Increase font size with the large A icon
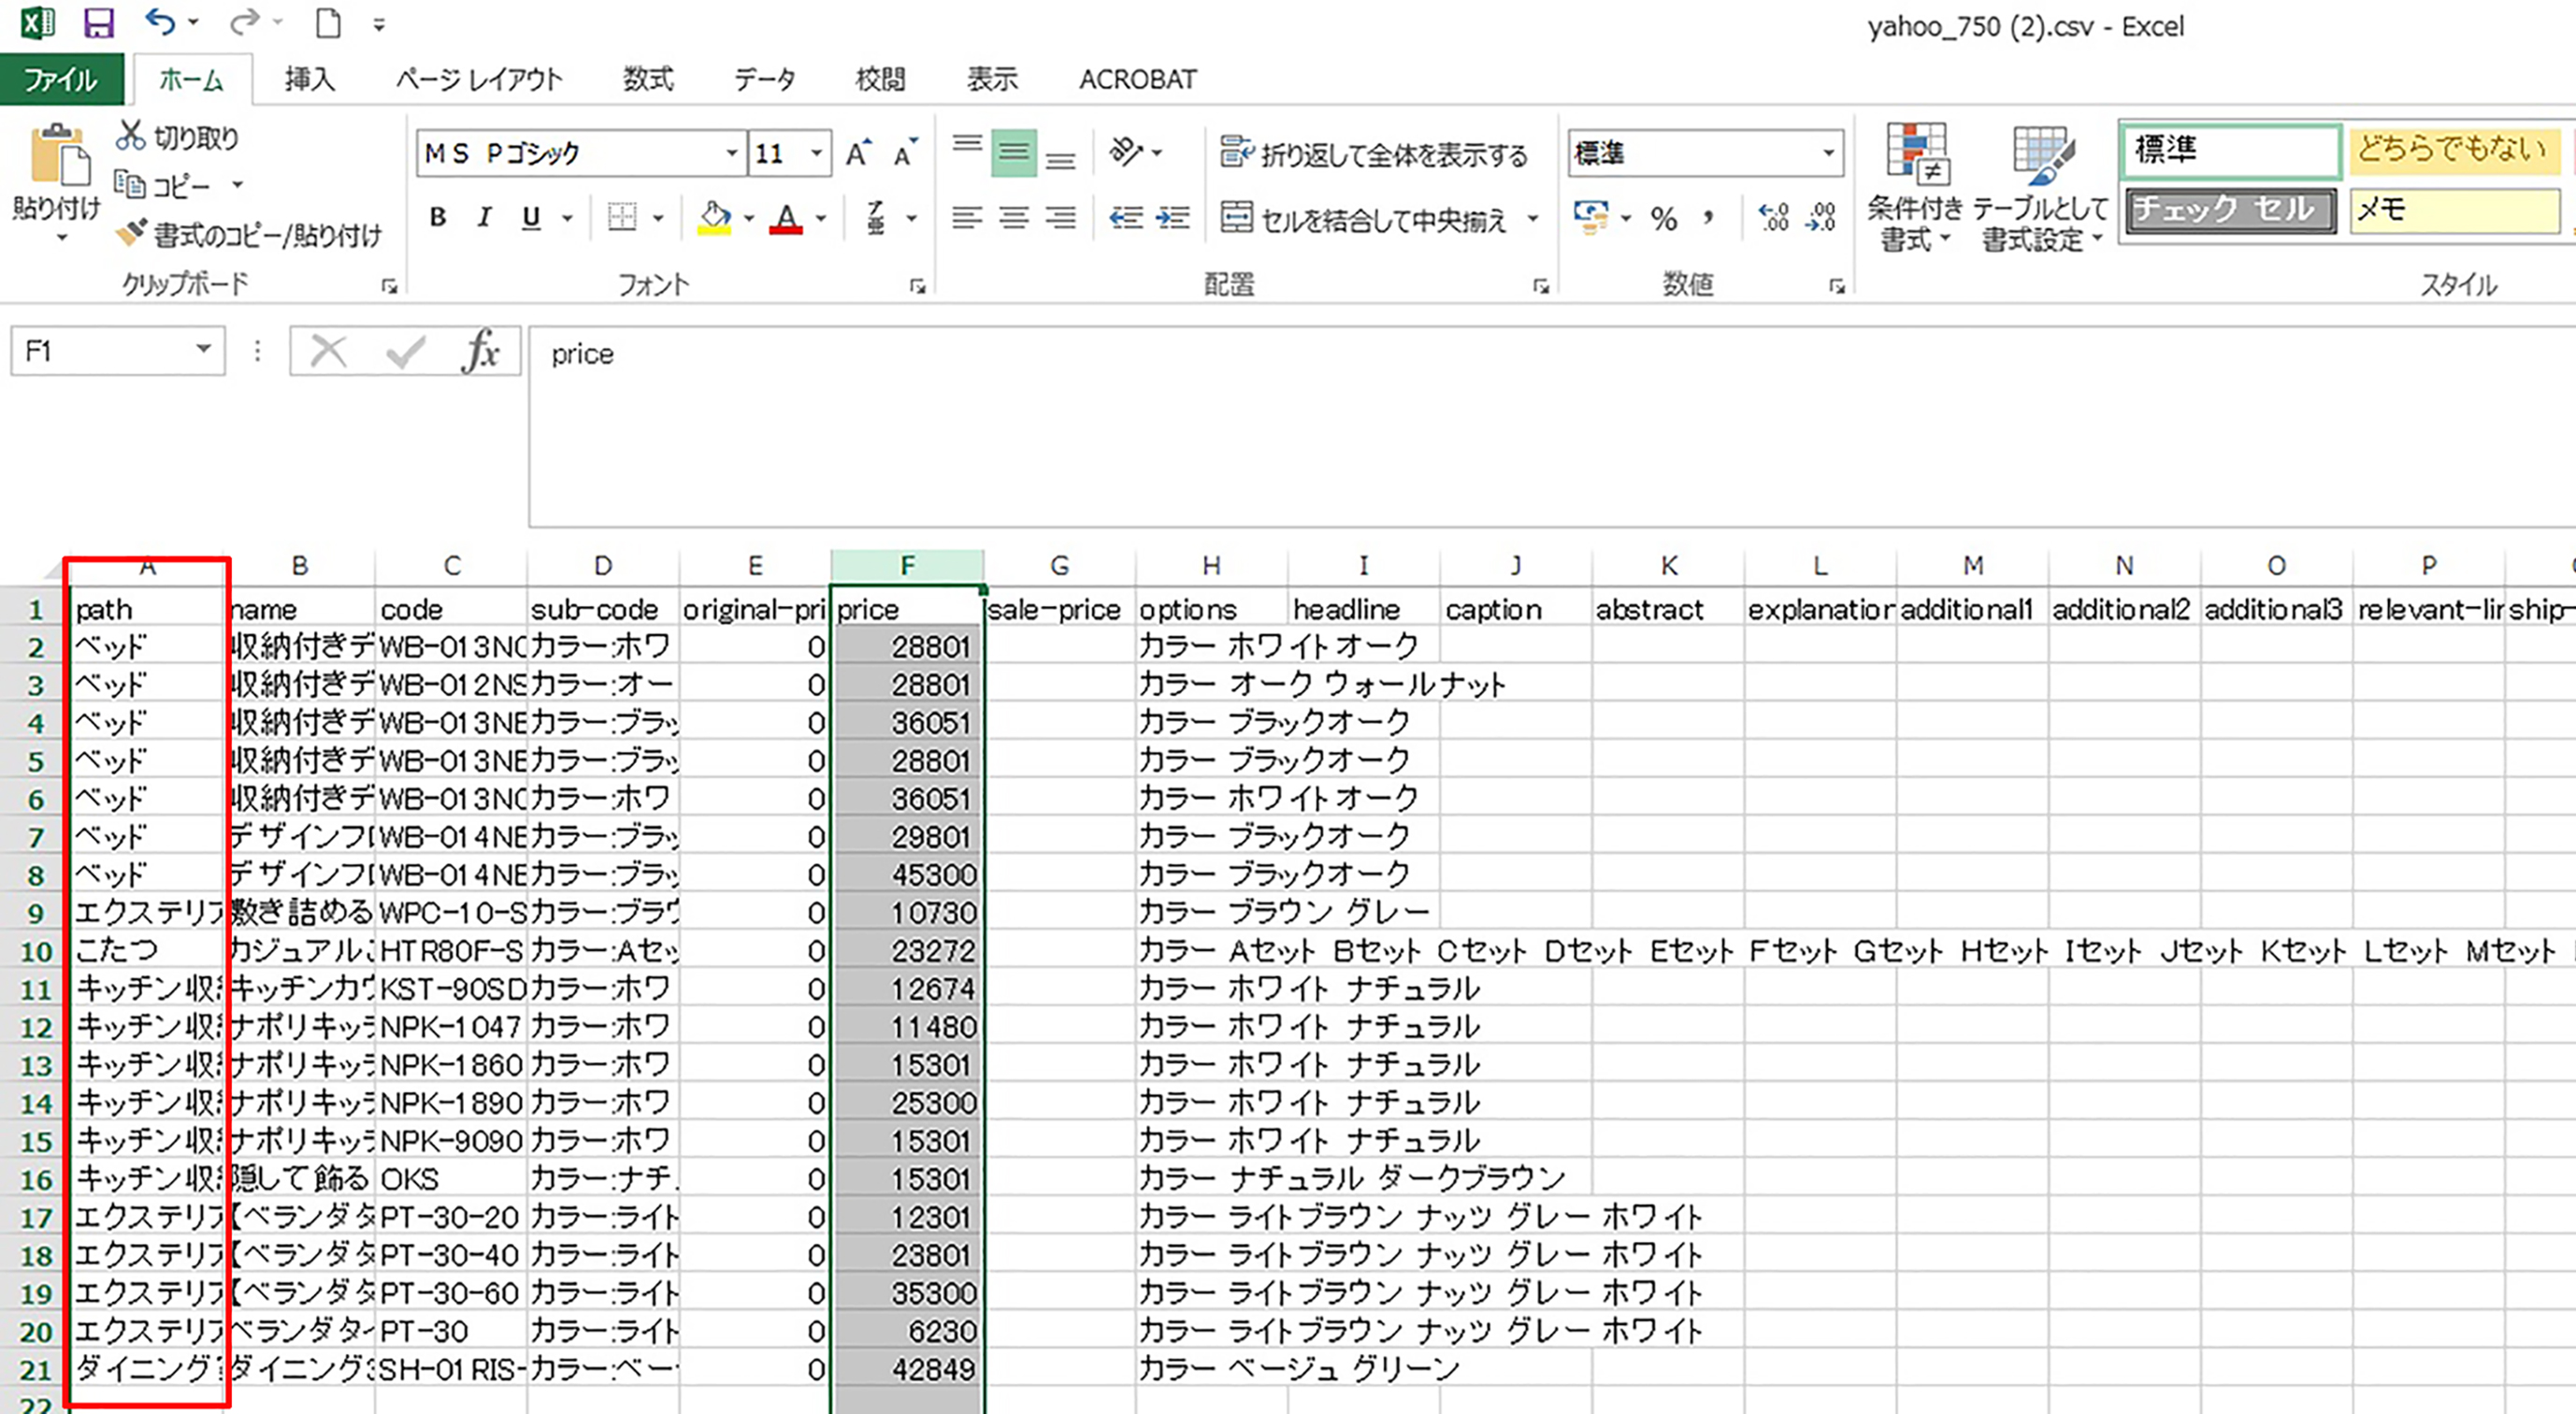 858,154
